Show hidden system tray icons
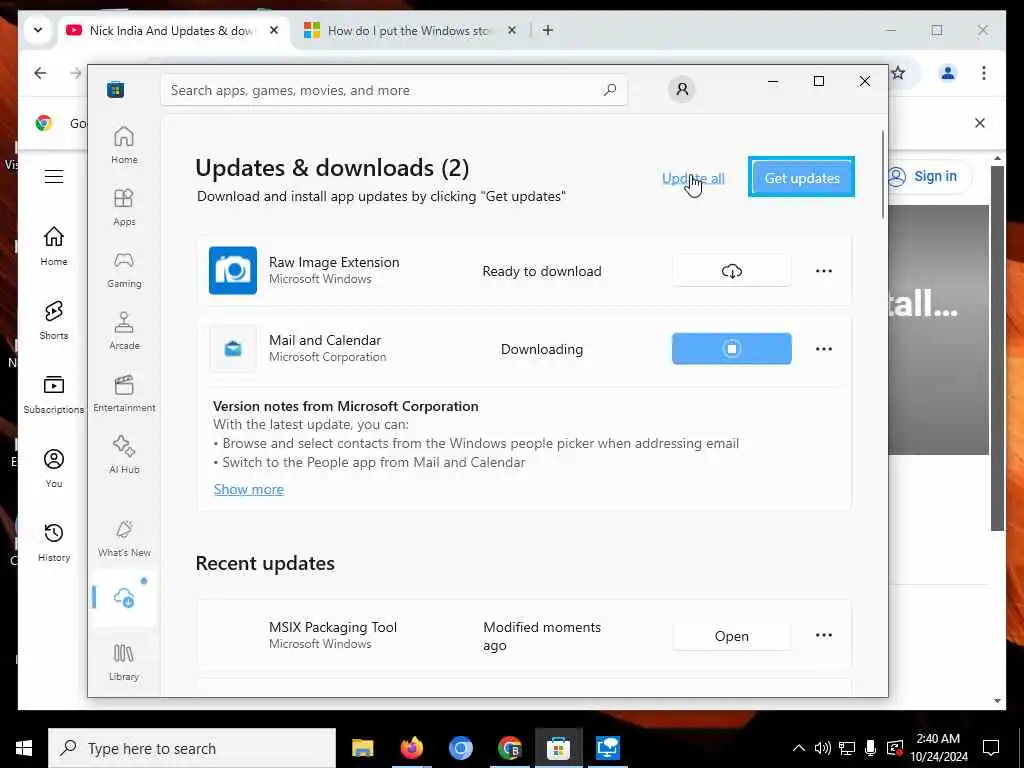1024x768 pixels. [799, 748]
